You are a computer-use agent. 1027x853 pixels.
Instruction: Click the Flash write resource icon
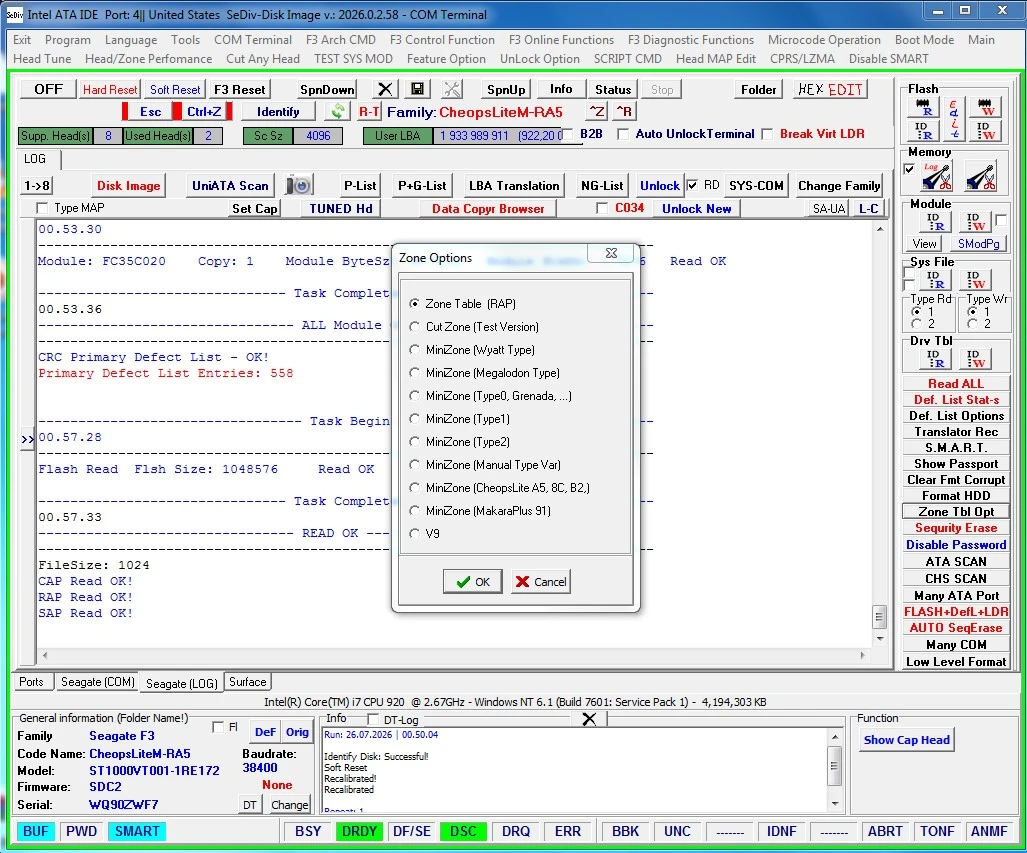[986, 107]
